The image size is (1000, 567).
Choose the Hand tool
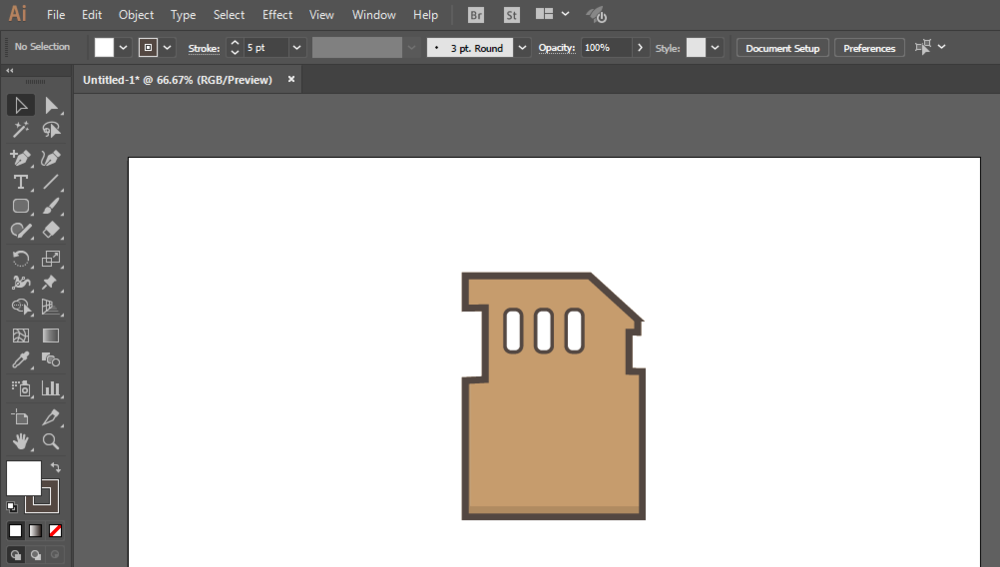pos(20,441)
